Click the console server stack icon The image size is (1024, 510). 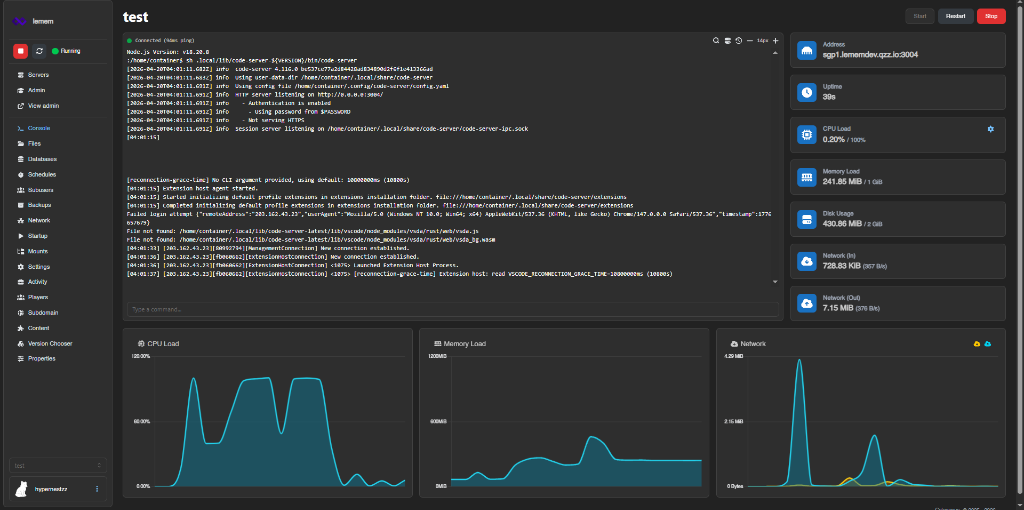click(x=727, y=40)
